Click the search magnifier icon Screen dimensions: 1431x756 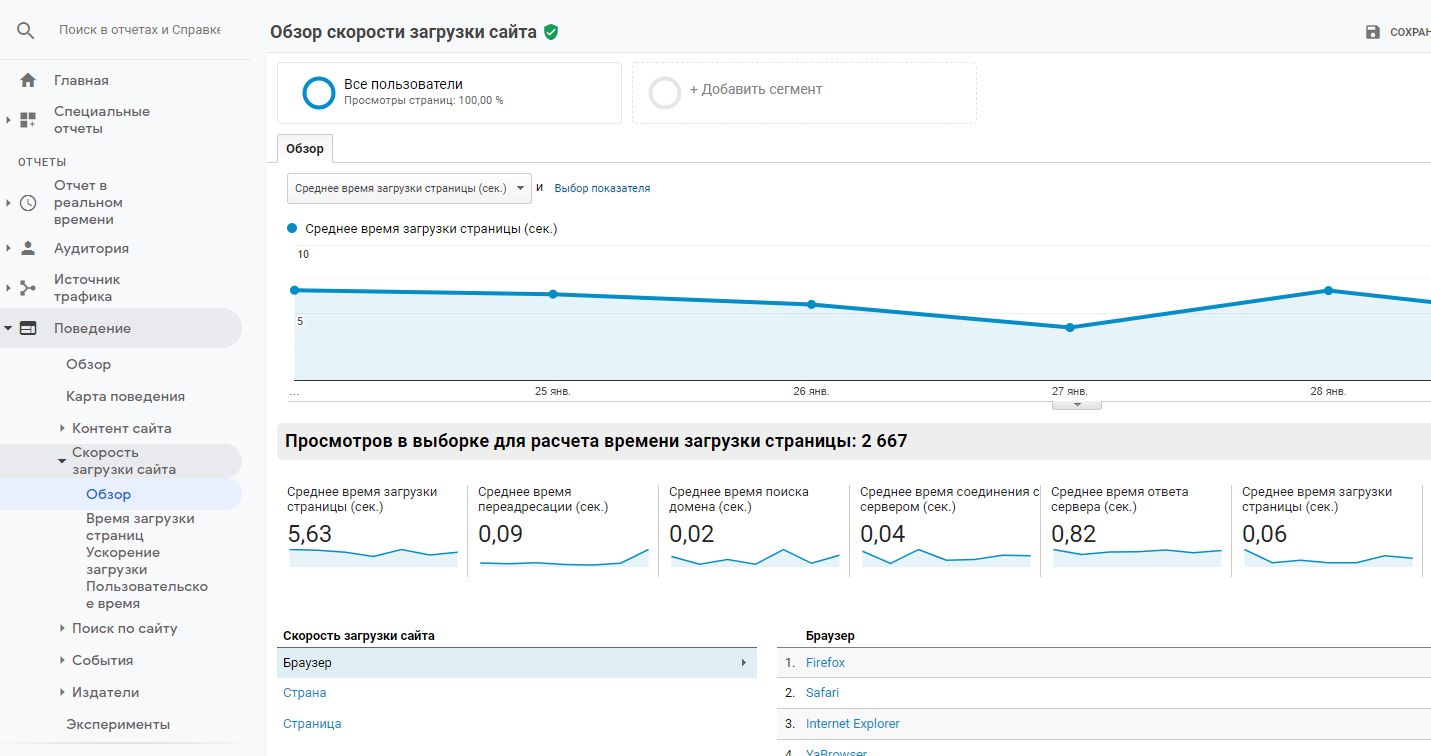point(26,30)
